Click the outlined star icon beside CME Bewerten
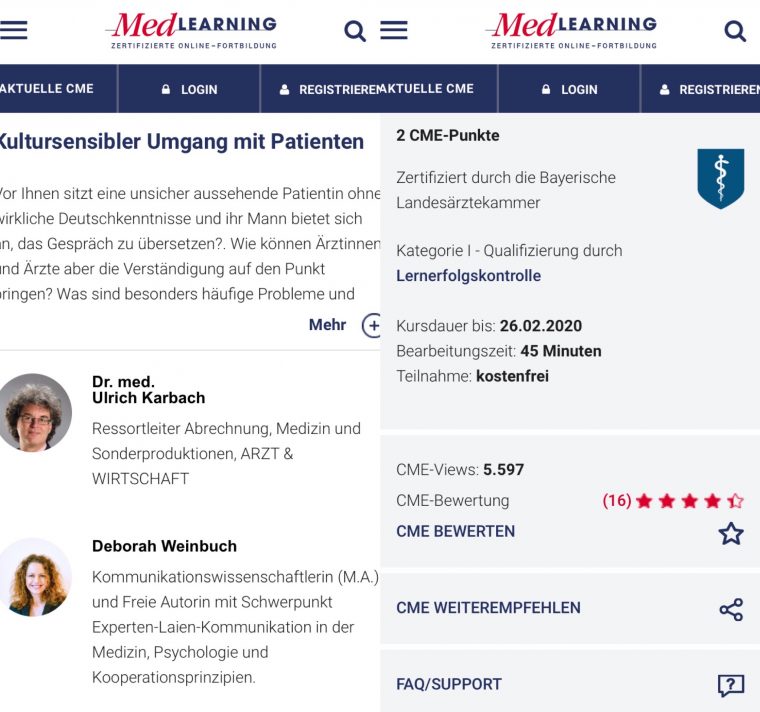 pos(731,533)
